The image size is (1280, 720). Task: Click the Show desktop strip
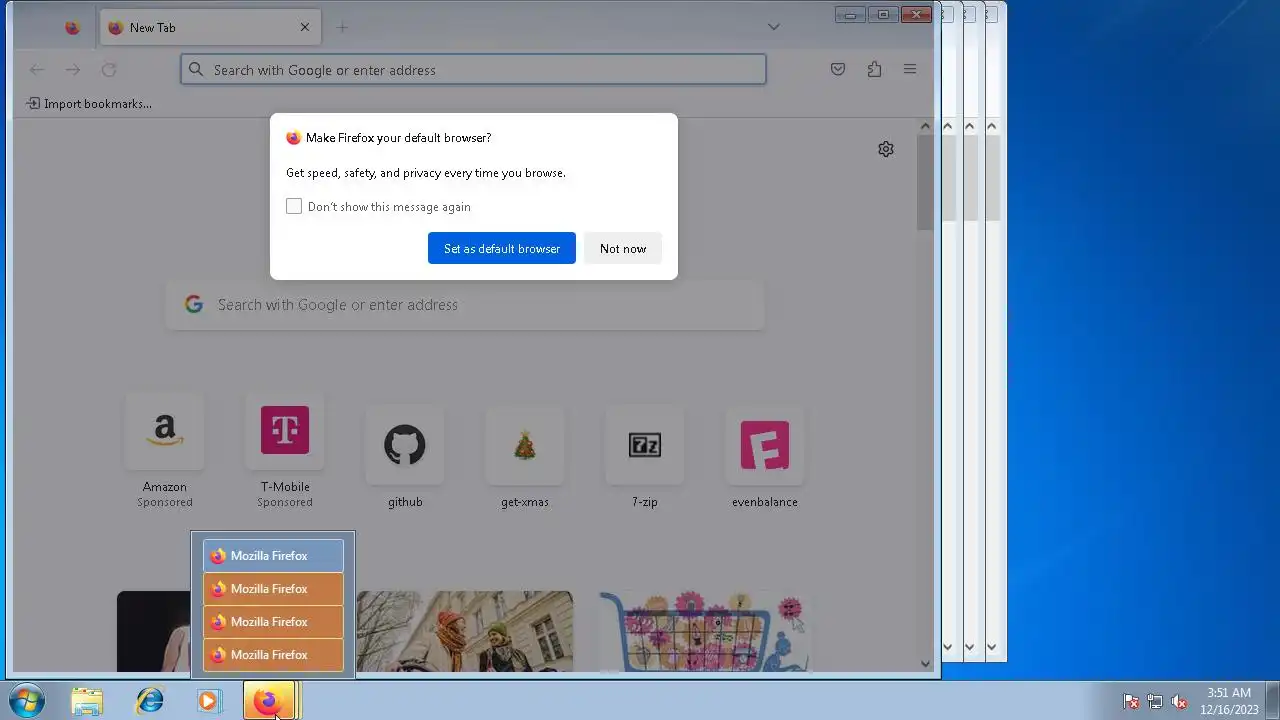pyautogui.click(x=1273, y=701)
